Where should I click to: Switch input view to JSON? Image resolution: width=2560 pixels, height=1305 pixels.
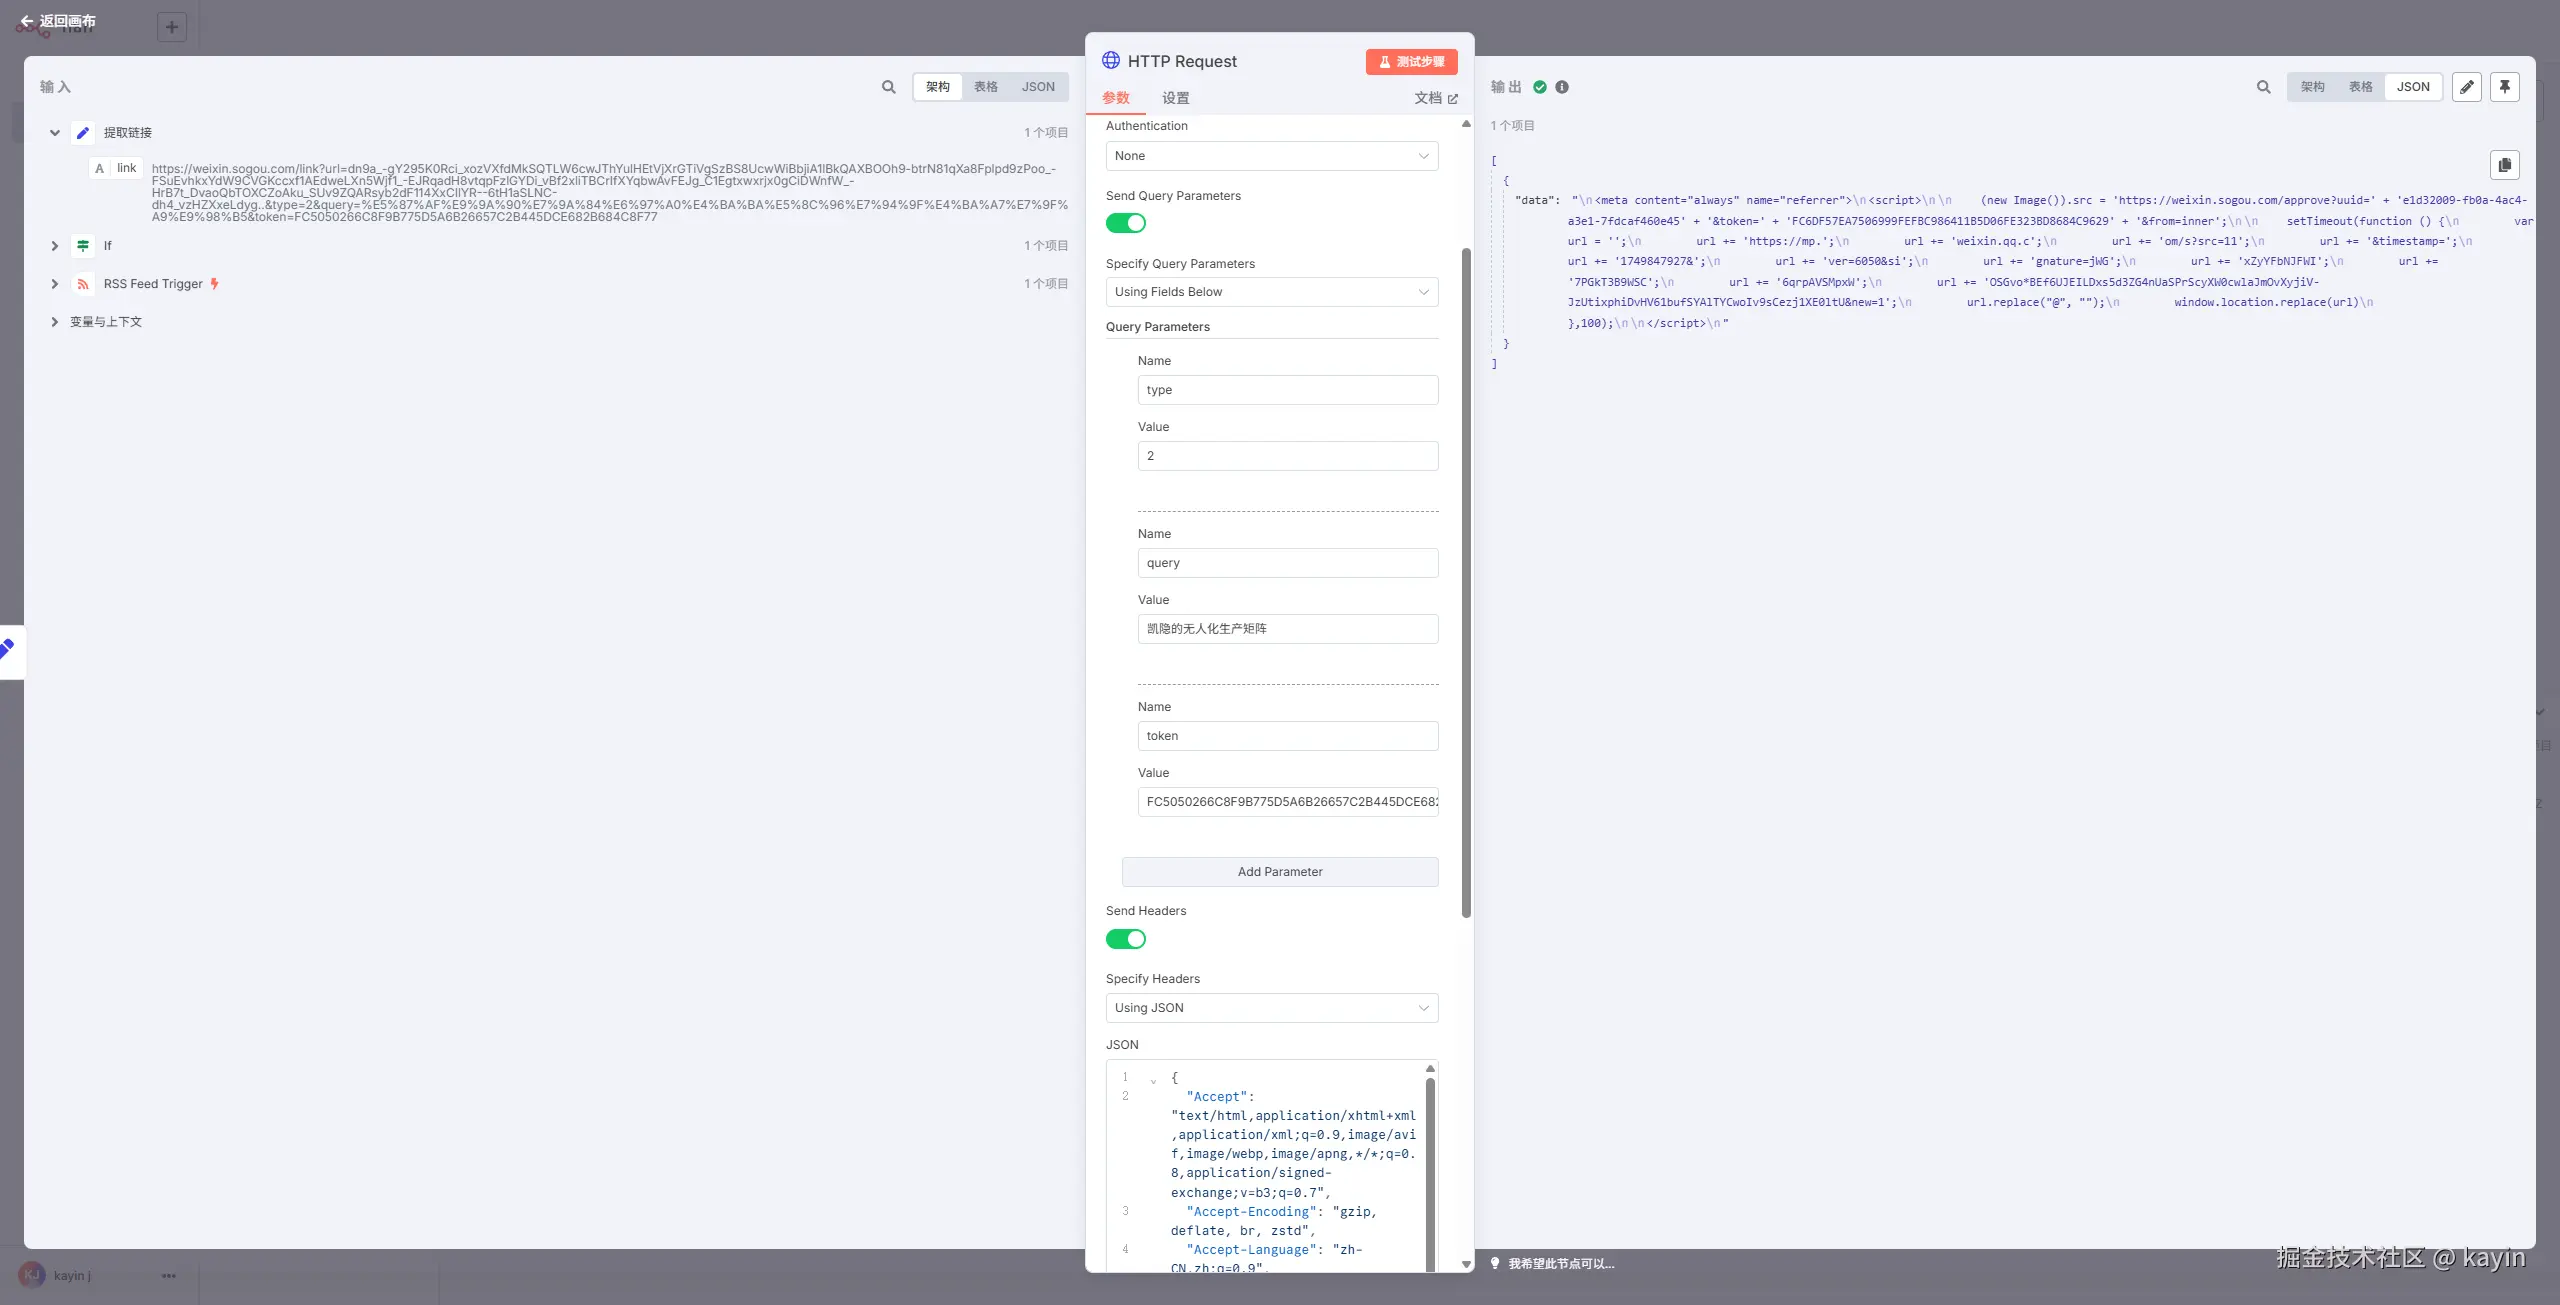tap(1037, 87)
